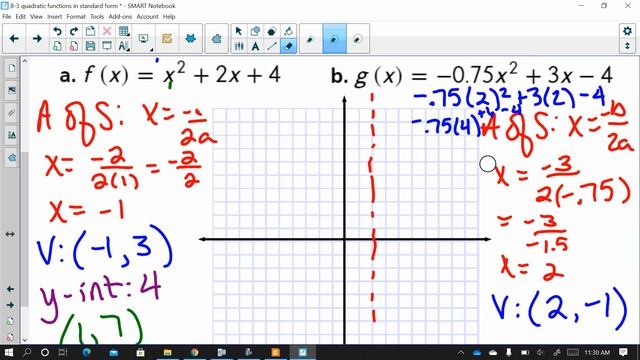Go to the next page with the forward arrow in the top toolbar
Screen dimensions: 640x360
point(37,38)
